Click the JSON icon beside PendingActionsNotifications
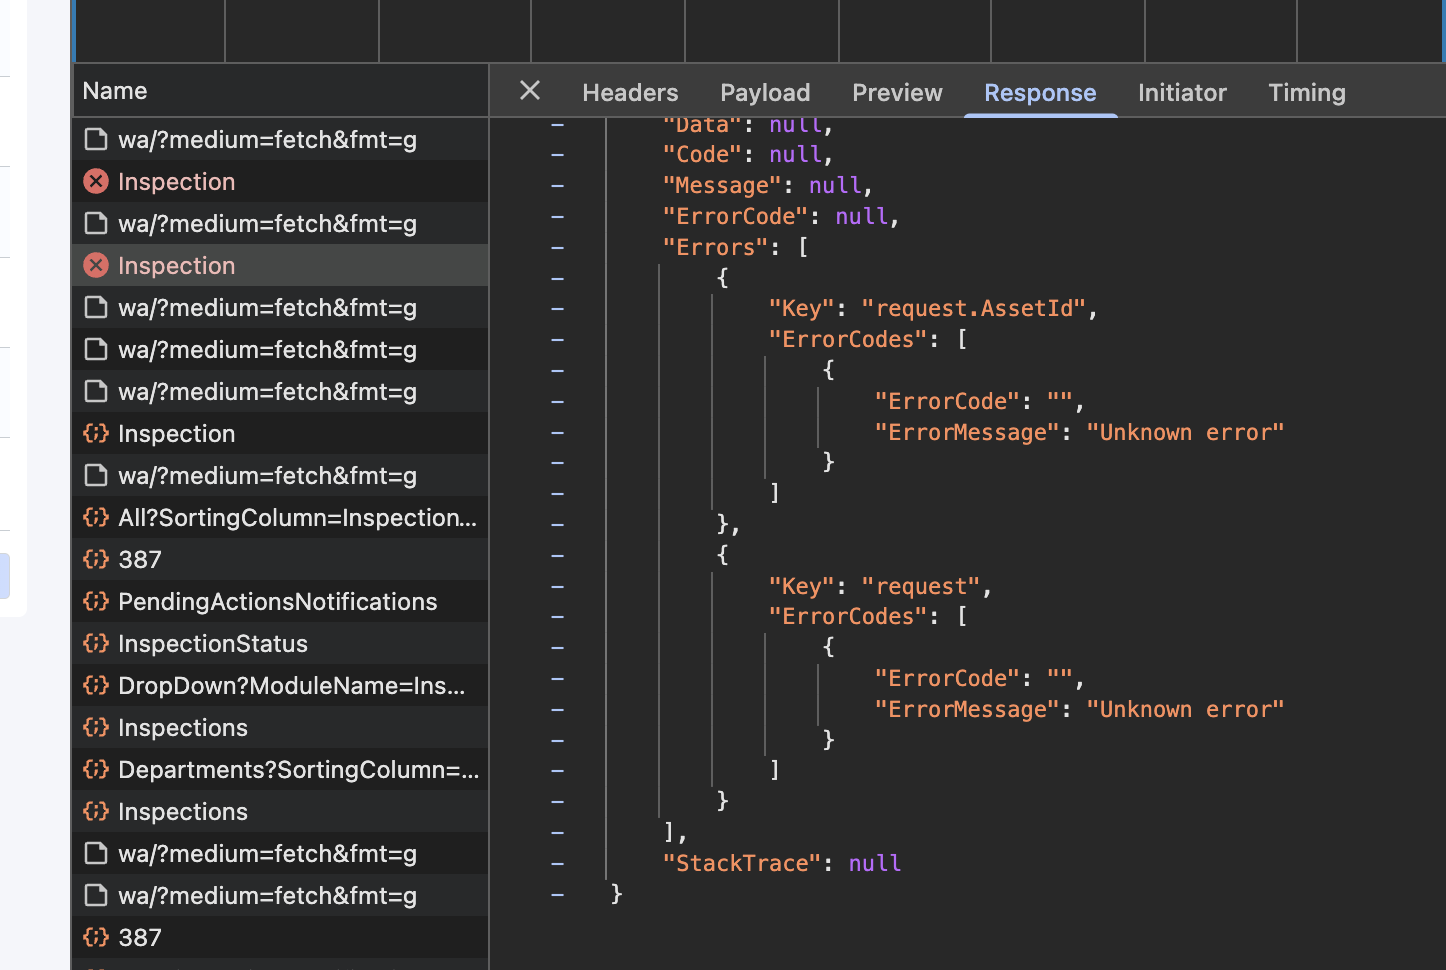 96,601
